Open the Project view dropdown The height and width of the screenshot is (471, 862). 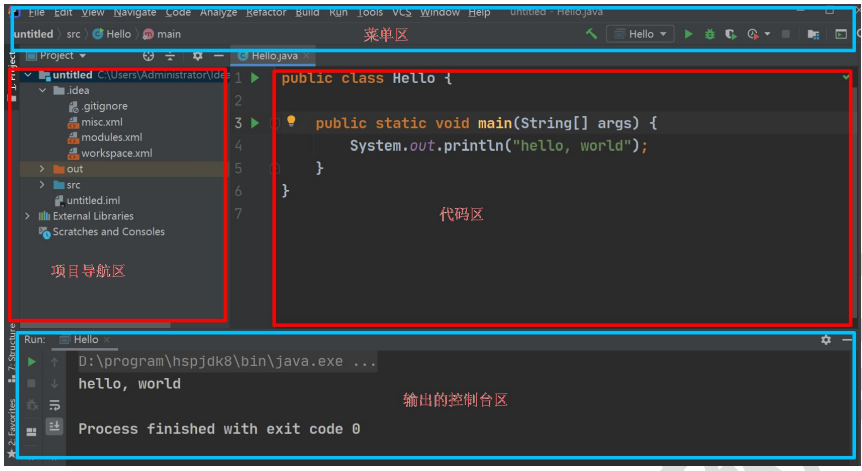click(57, 56)
